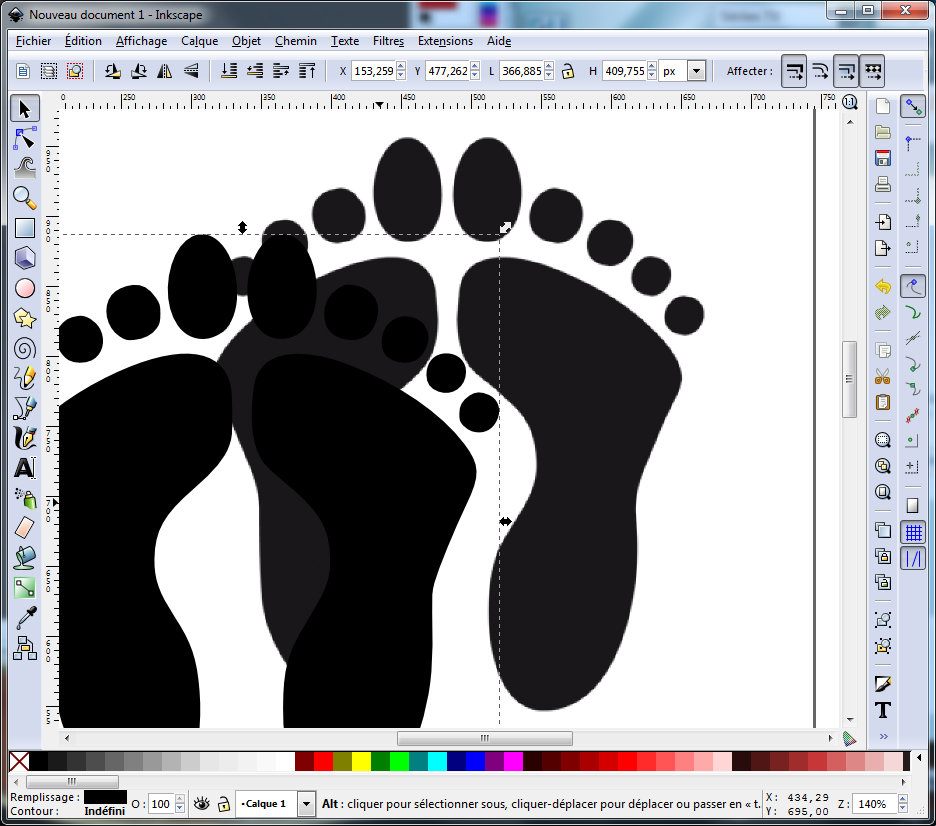Open the Chemin menu
Screen dimensions: 936x826
(x=295, y=41)
